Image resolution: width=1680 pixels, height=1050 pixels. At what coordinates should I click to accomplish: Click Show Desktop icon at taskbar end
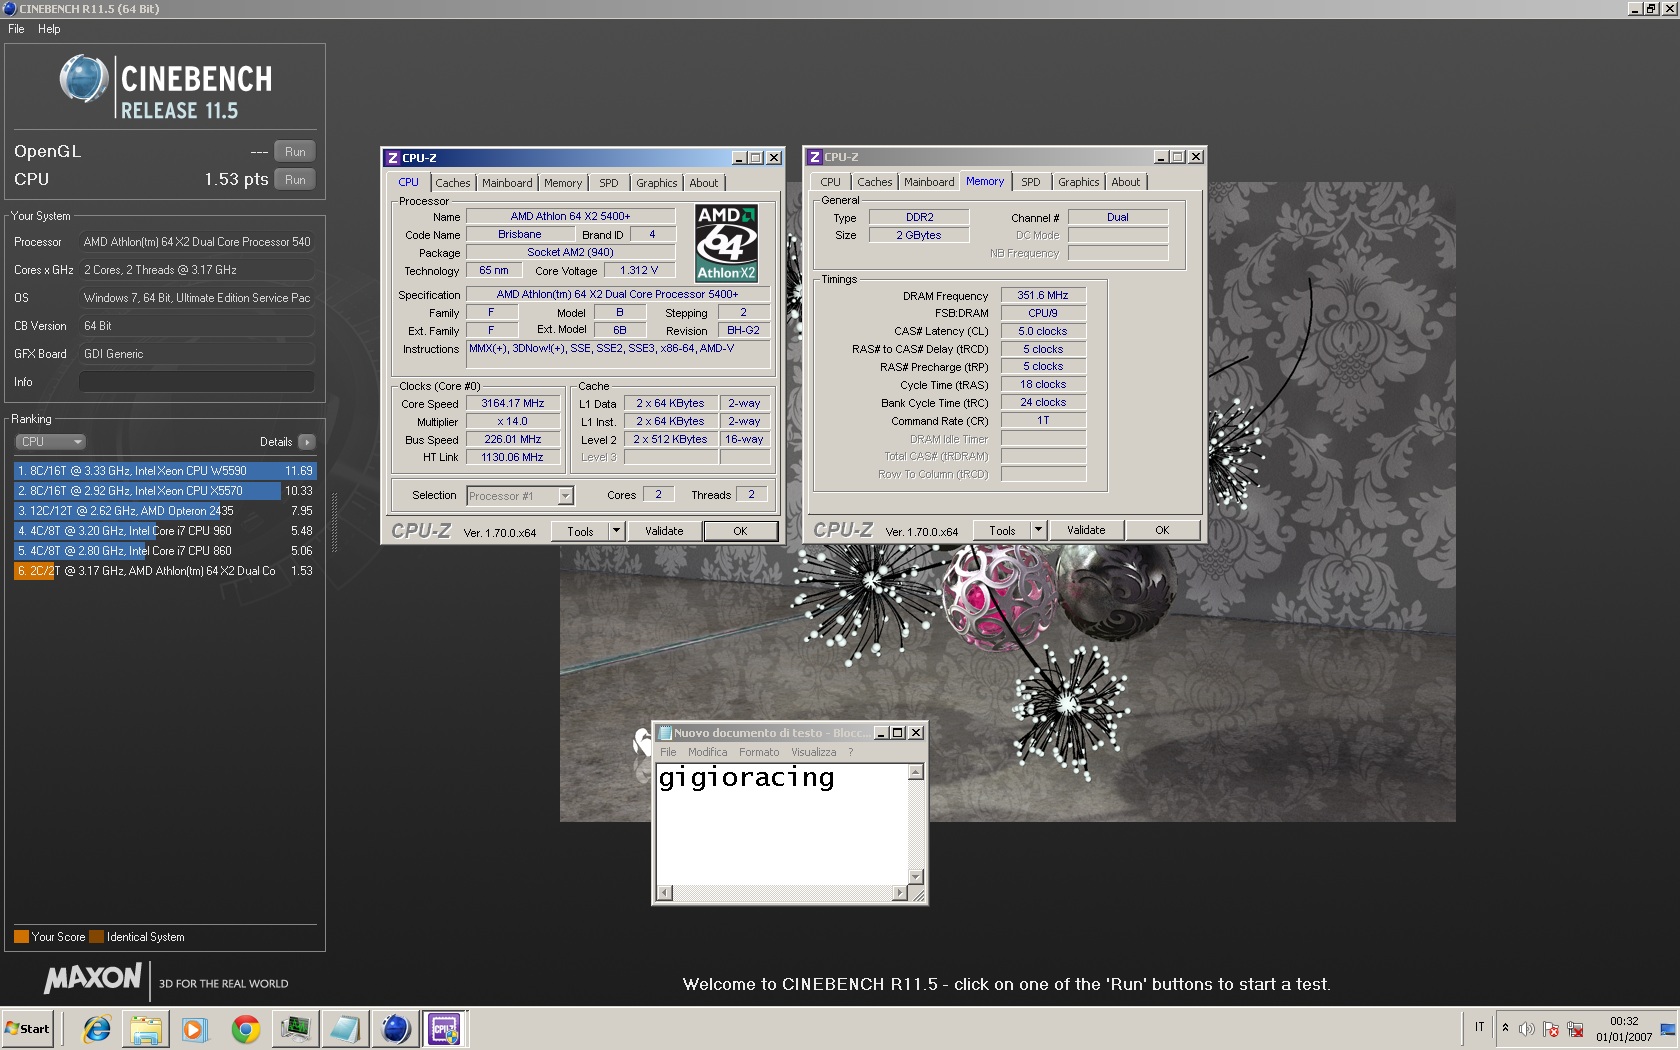1668,1029
